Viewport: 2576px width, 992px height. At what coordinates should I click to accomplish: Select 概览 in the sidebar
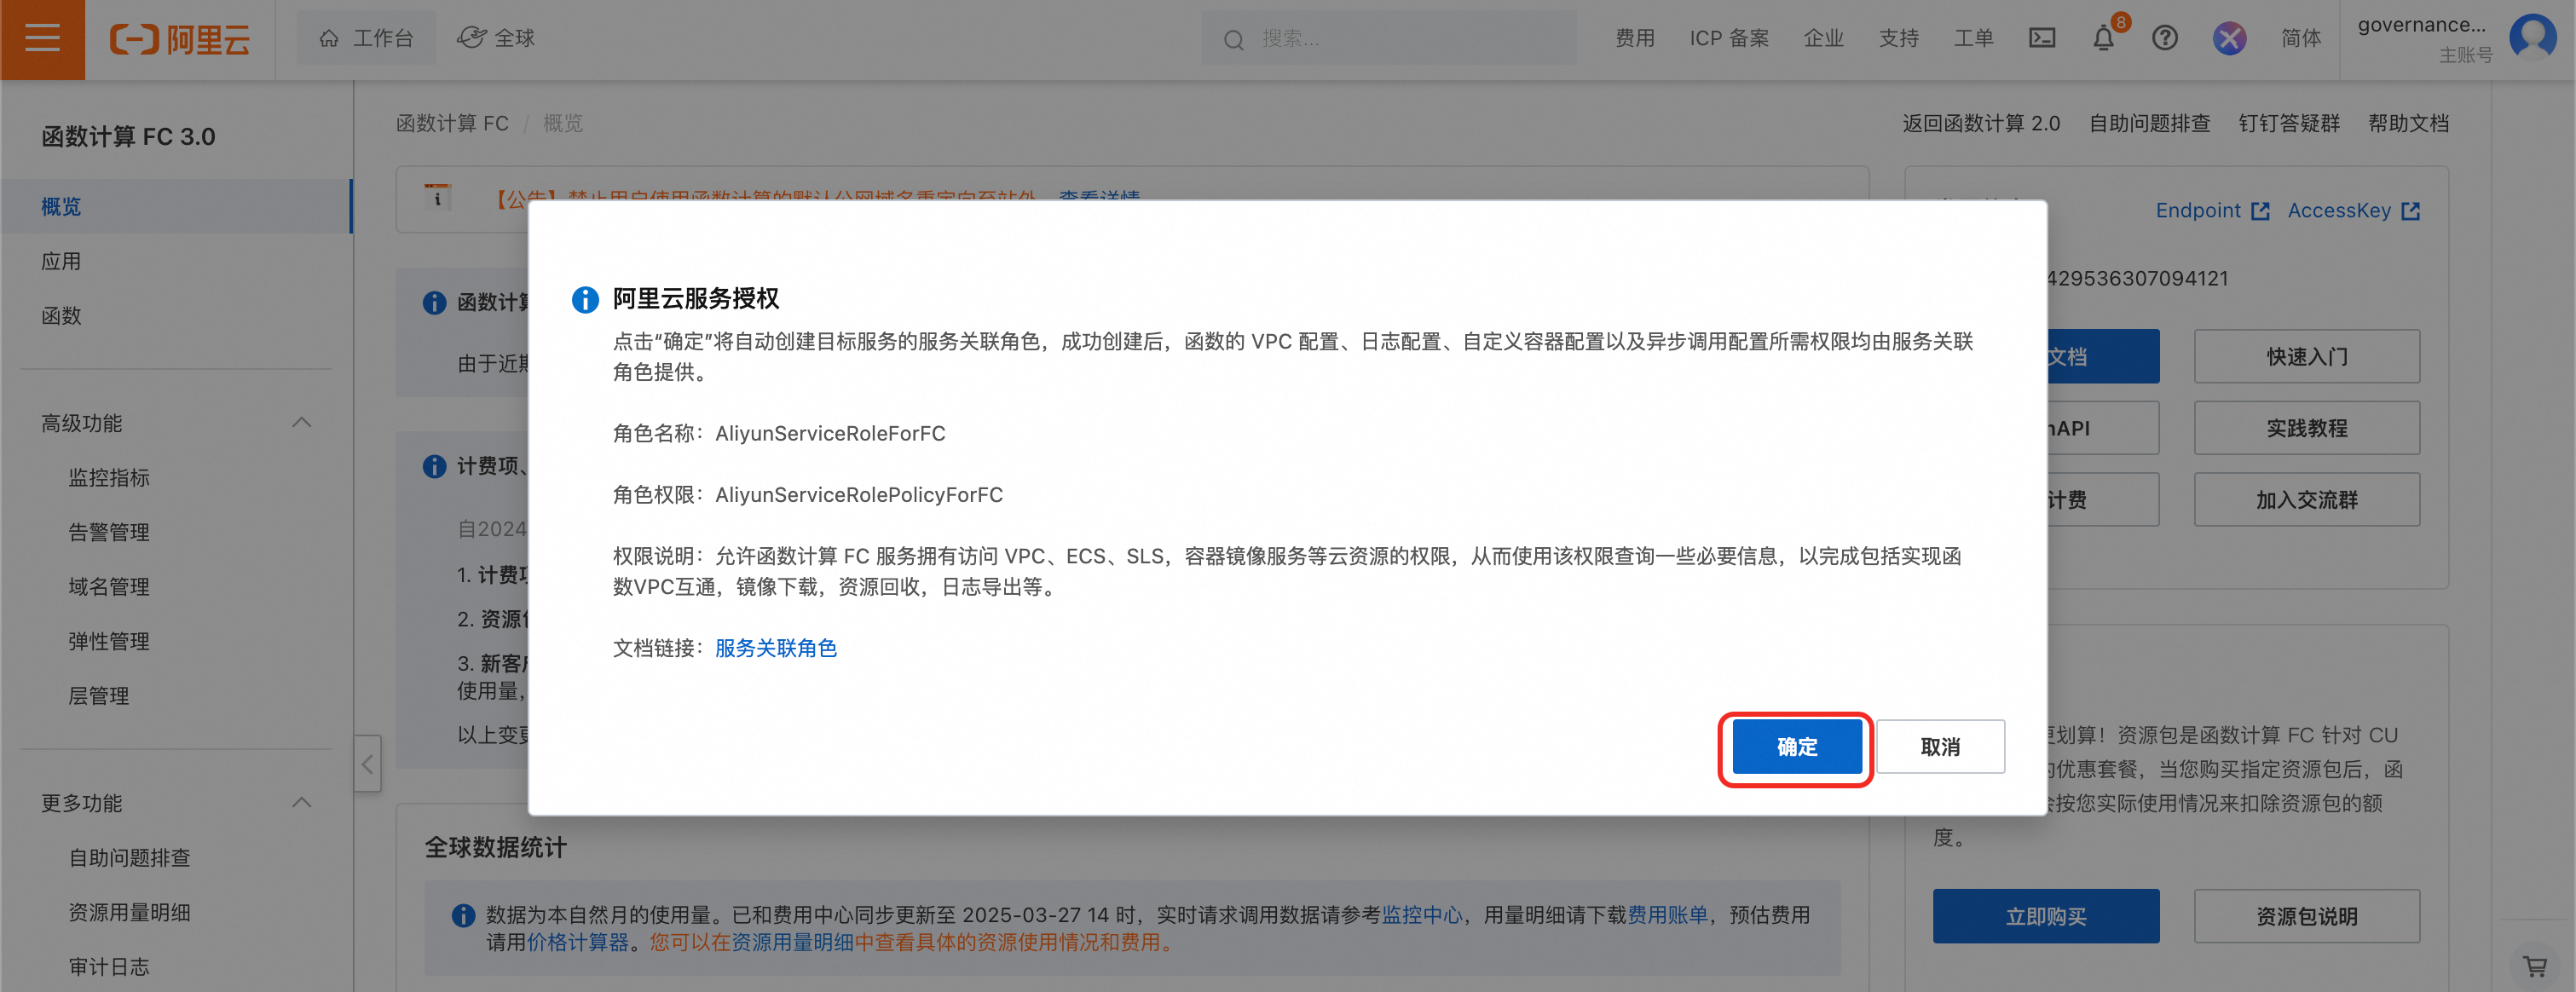click(176, 206)
